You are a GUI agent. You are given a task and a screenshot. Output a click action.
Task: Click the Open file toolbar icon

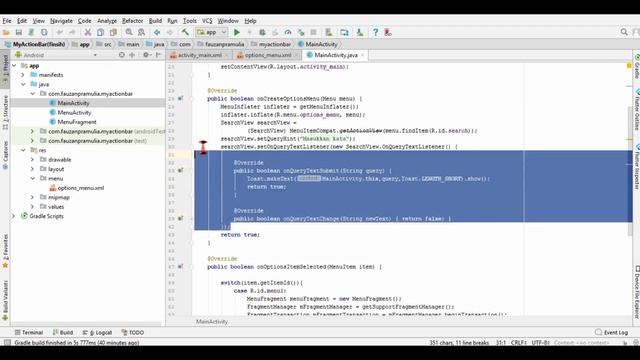6,32
